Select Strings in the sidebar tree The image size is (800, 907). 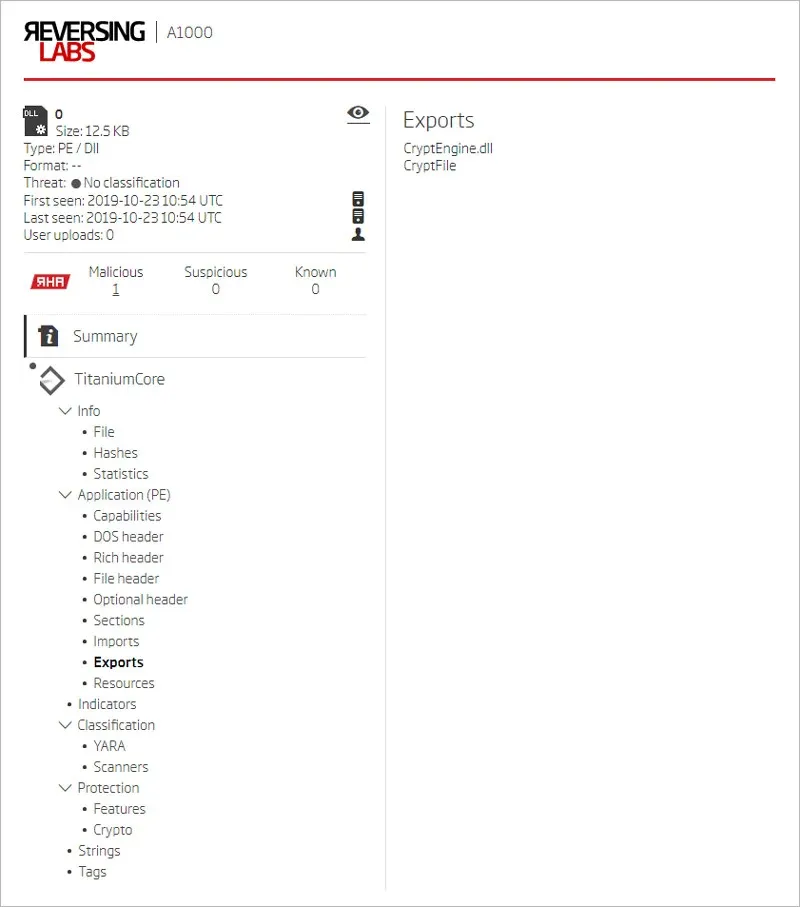click(x=99, y=850)
